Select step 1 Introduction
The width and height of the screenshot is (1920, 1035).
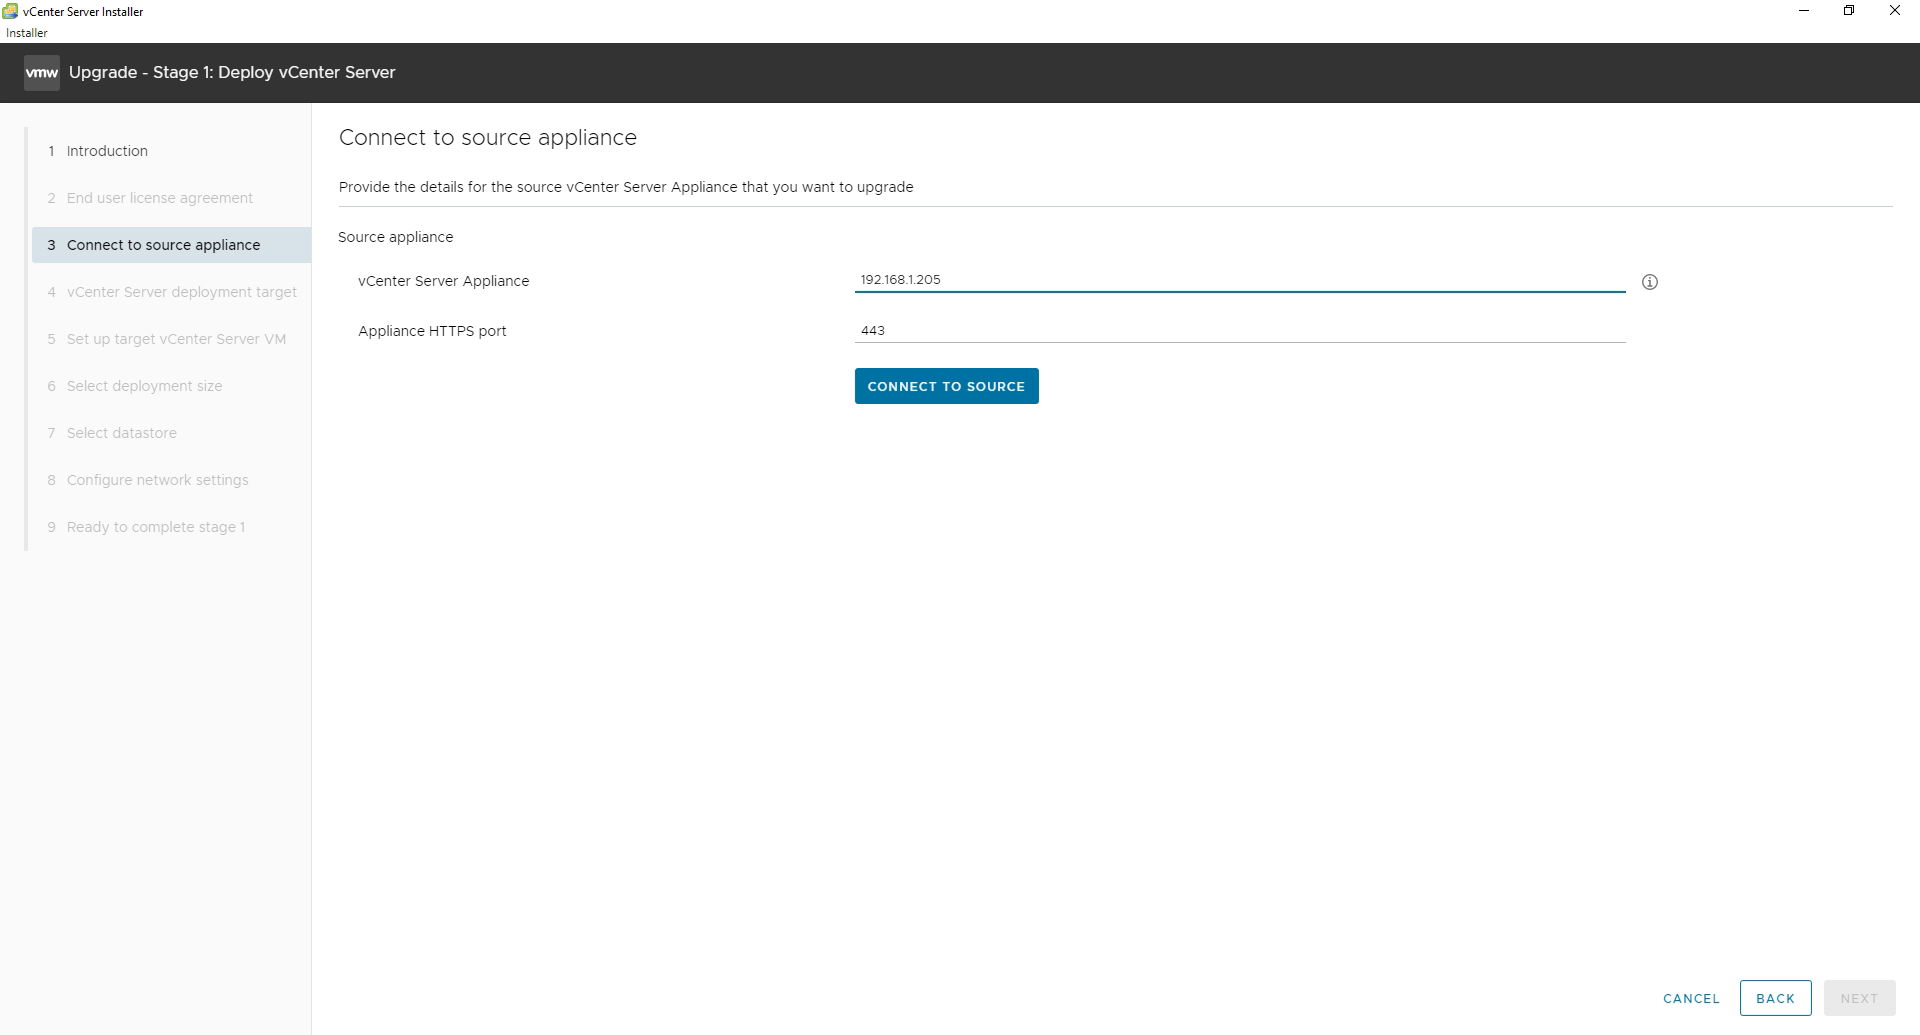tap(171, 151)
